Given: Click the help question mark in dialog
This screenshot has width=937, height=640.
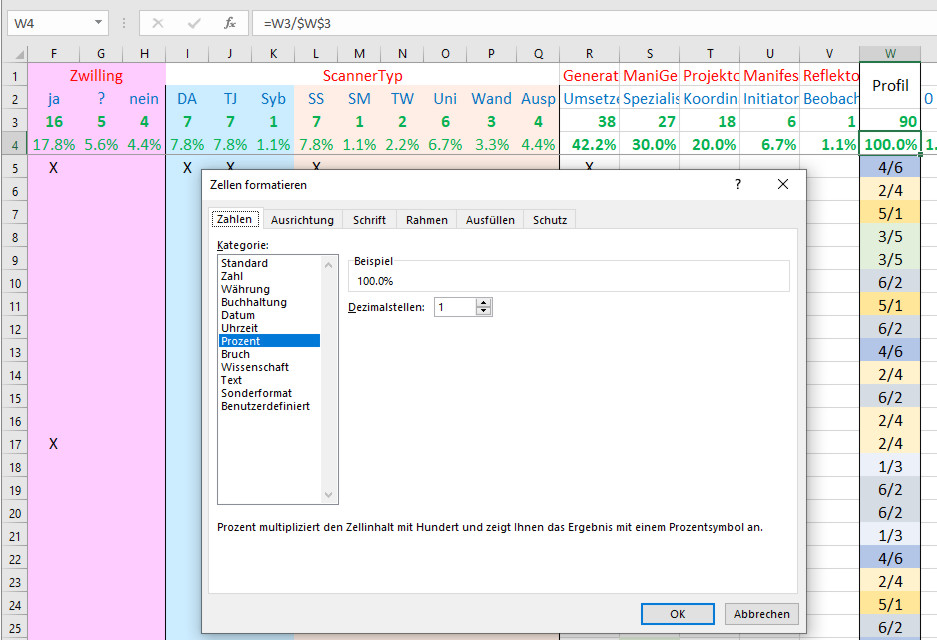Looking at the screenshot, I should pos(738,185).
